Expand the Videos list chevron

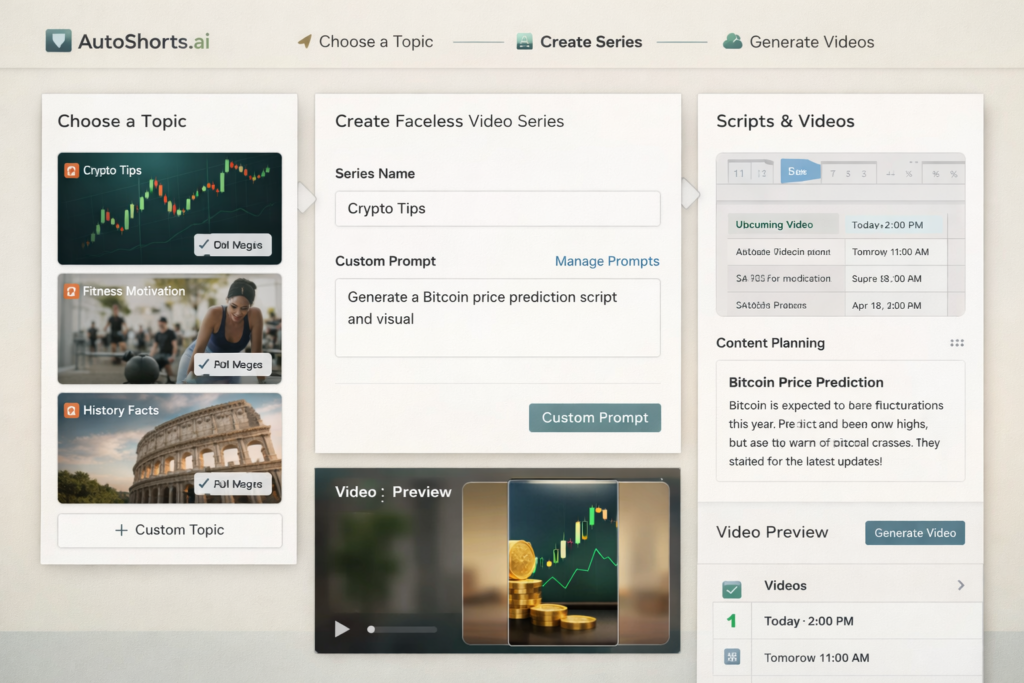tap(960, 585)
